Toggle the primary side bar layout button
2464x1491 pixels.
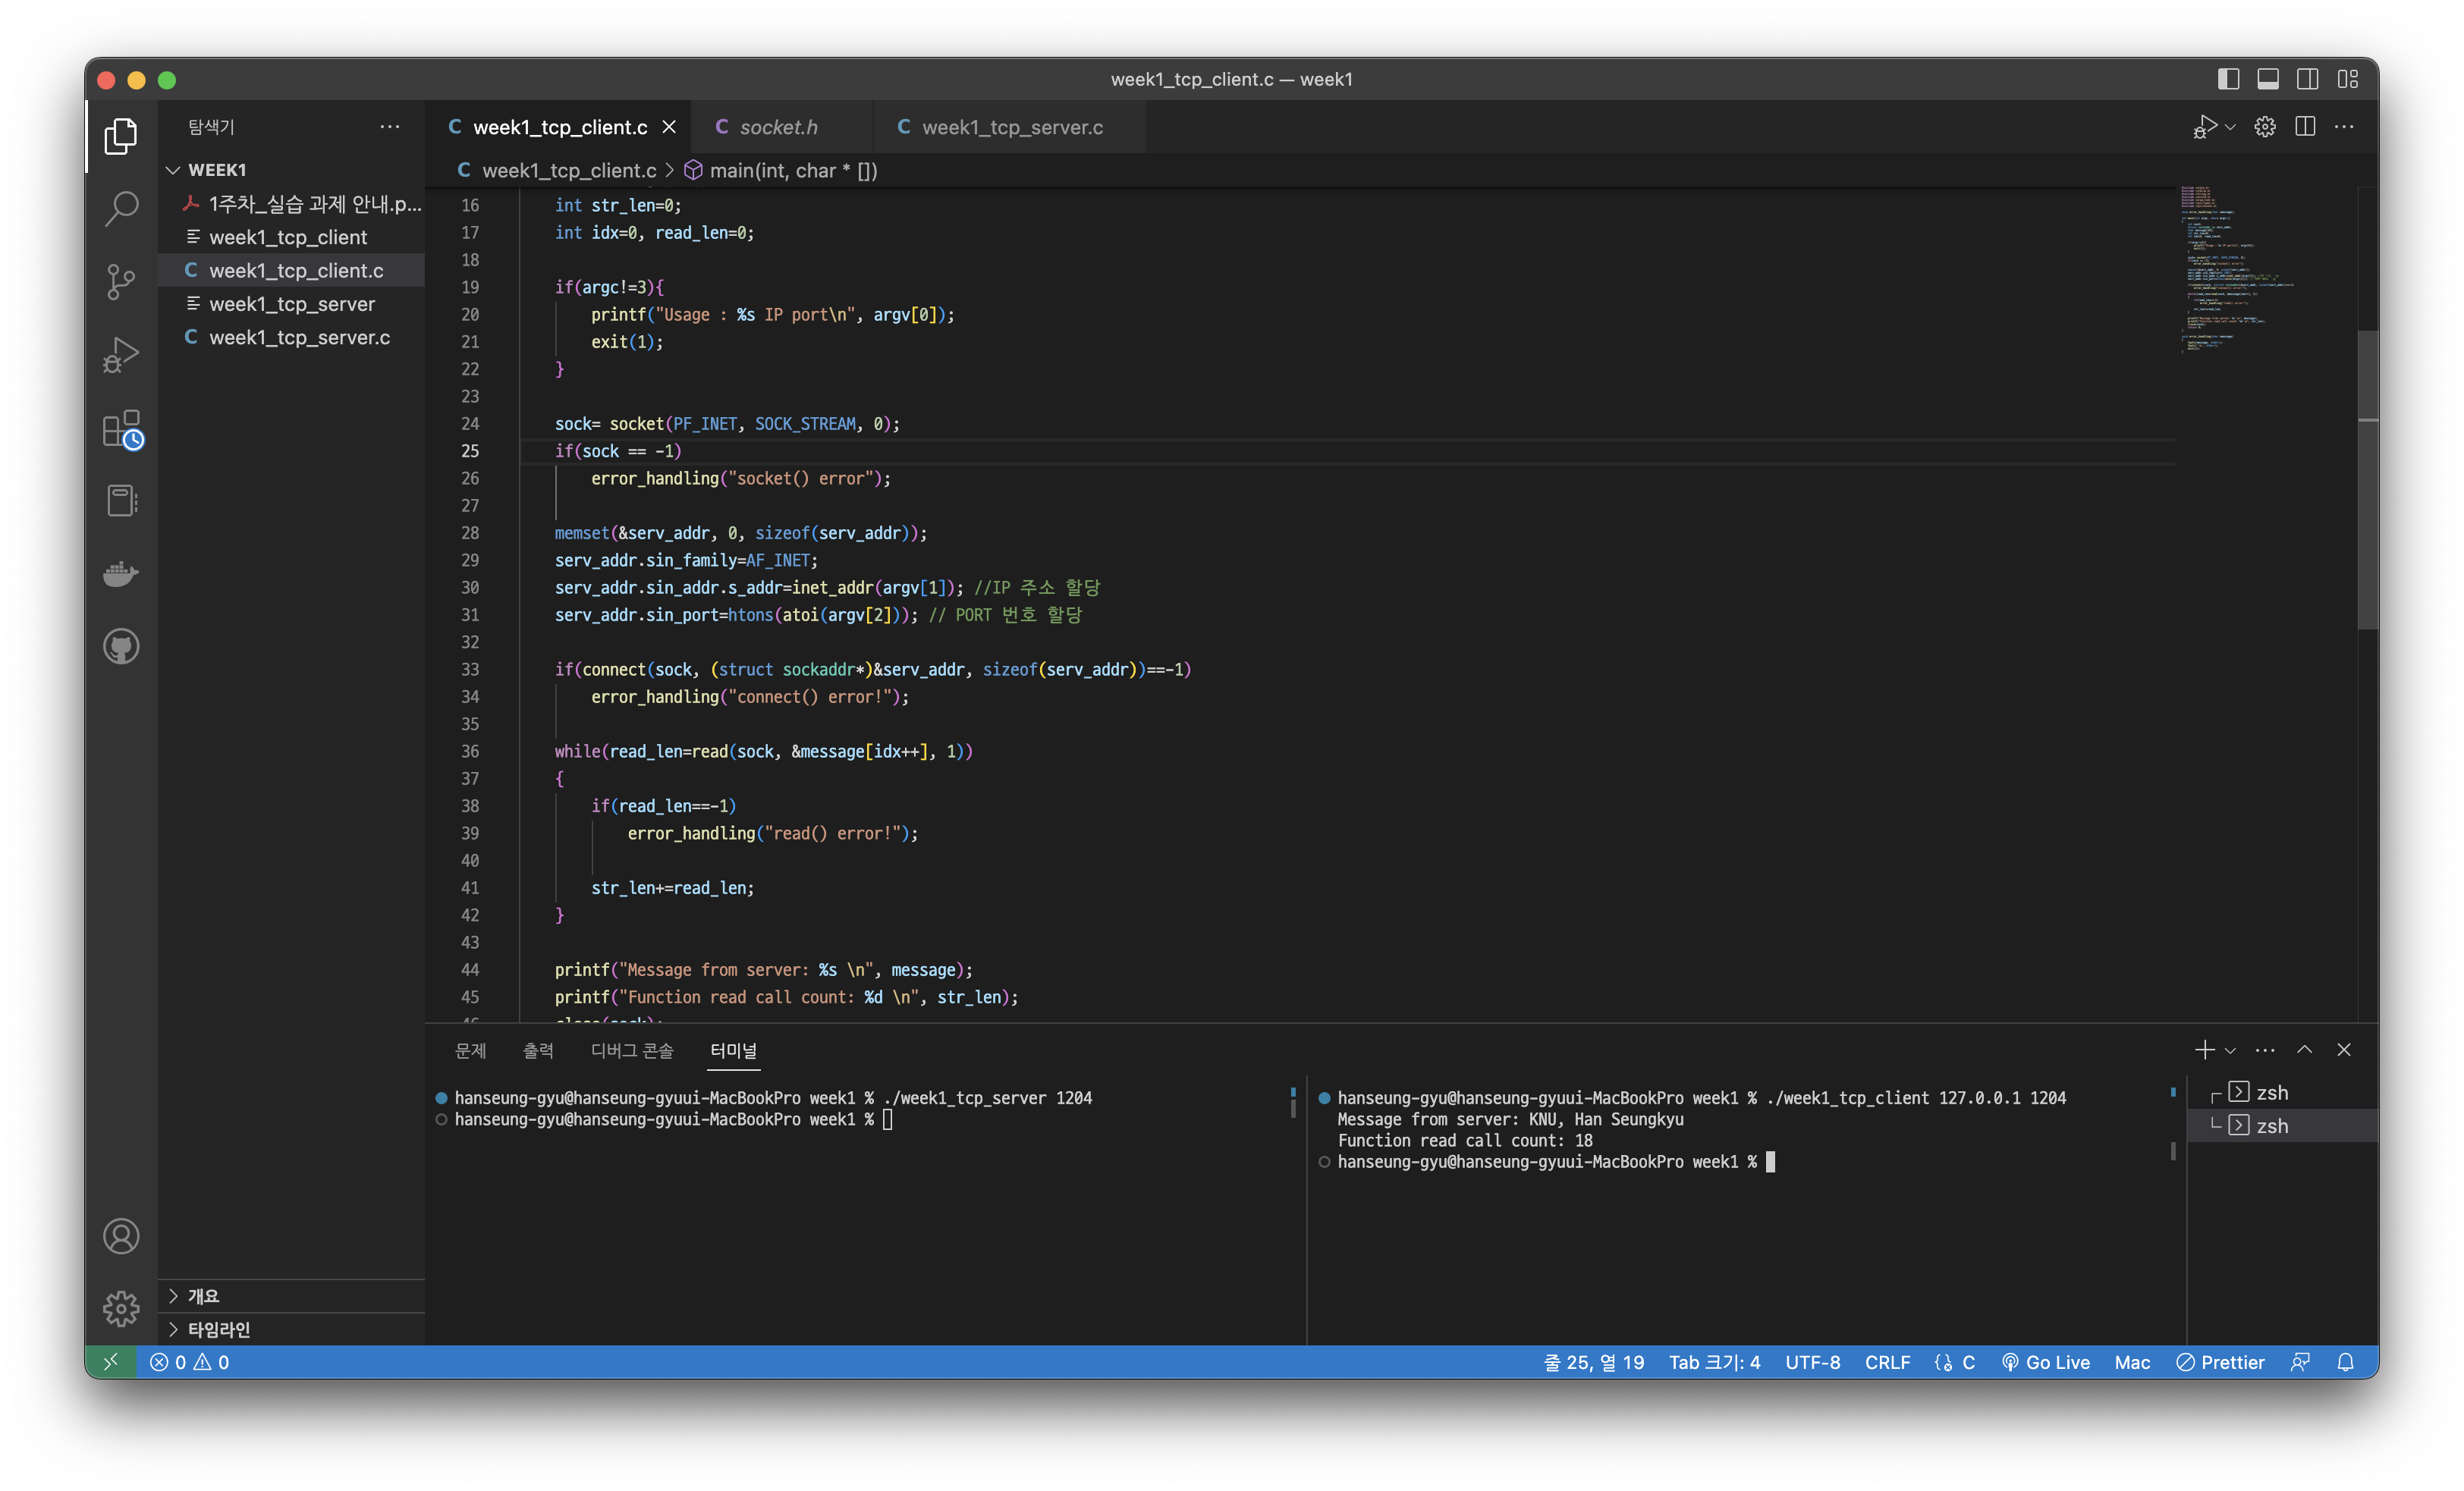point(2228,79)
